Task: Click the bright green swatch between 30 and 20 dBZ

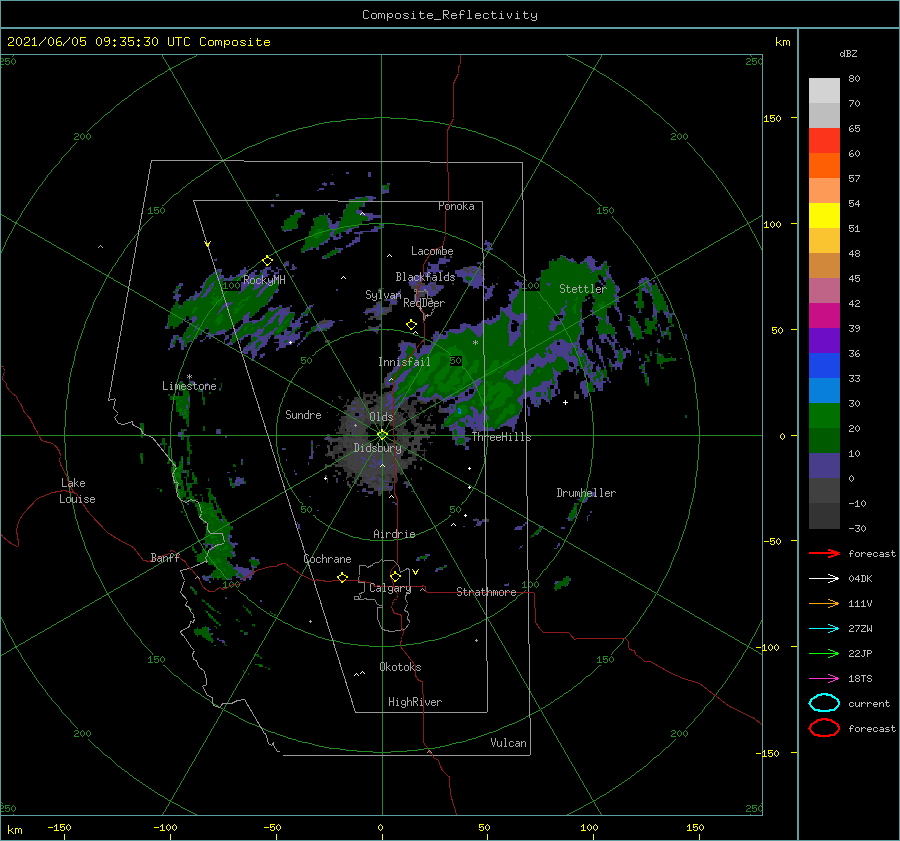Action: pyautogui.click(x=824, y=416)
